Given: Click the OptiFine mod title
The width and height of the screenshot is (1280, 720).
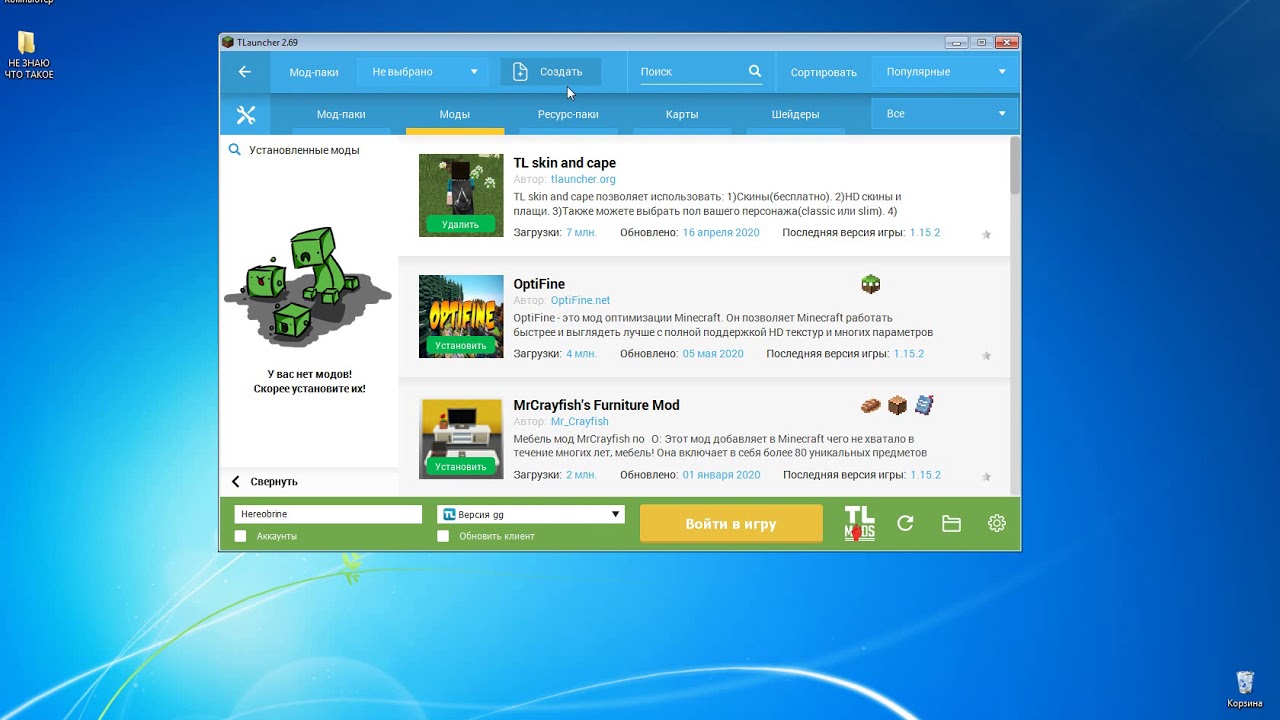Looking at the screenshot, I should [x=539, y=284].
